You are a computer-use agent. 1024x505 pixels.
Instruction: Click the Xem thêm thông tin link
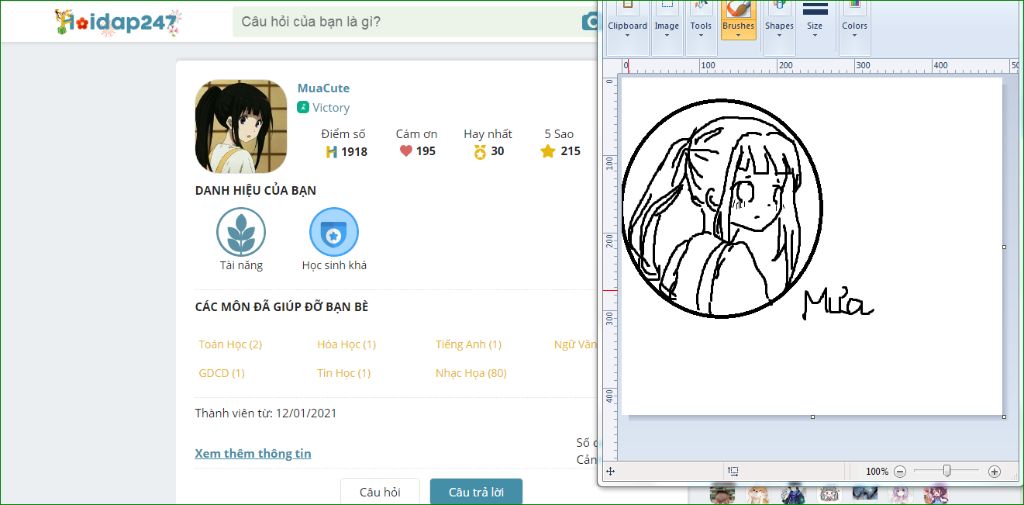click(x=253, y=453)
